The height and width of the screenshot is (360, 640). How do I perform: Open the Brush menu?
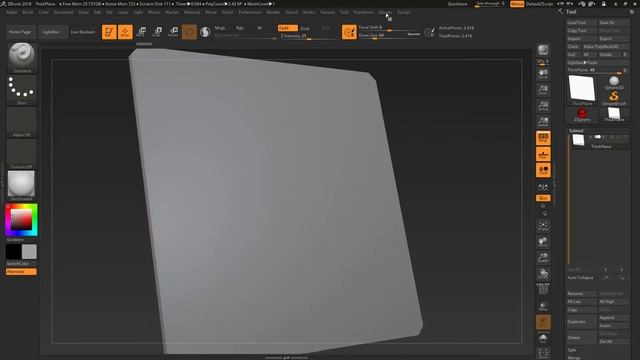coord(28,12)
